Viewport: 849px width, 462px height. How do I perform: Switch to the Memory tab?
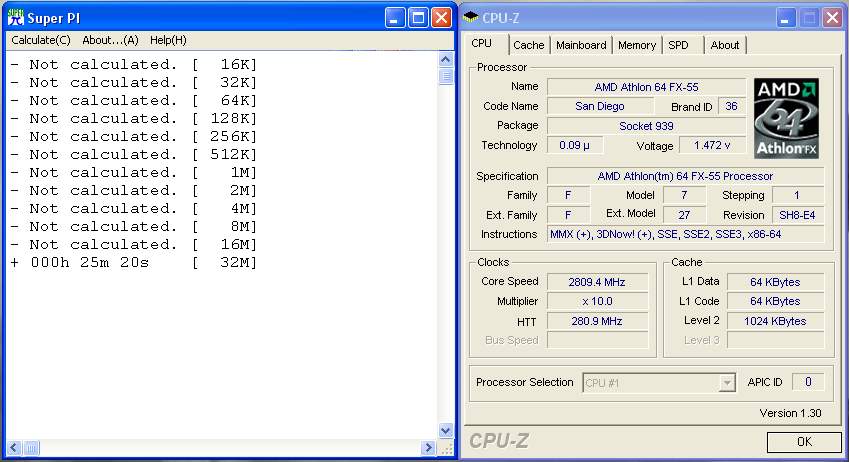(x=637, y=45)
